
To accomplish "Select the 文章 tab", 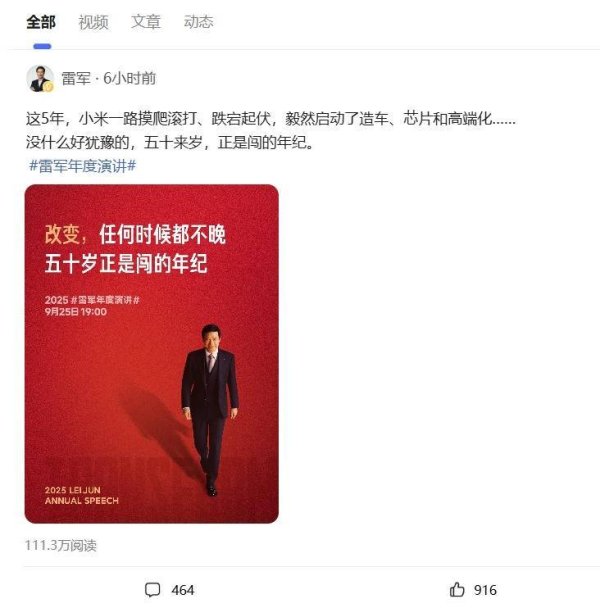I will coord(146,22).
